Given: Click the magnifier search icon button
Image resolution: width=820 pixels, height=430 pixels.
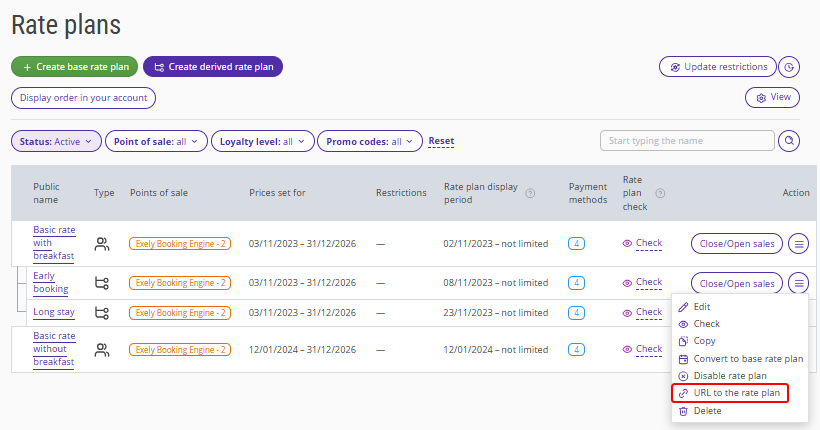Looking at the screenshot, I should tap(789, 141).
